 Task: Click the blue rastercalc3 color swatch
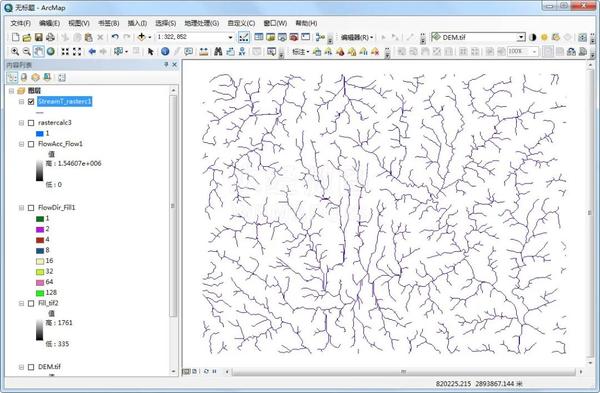pos(39,134)
